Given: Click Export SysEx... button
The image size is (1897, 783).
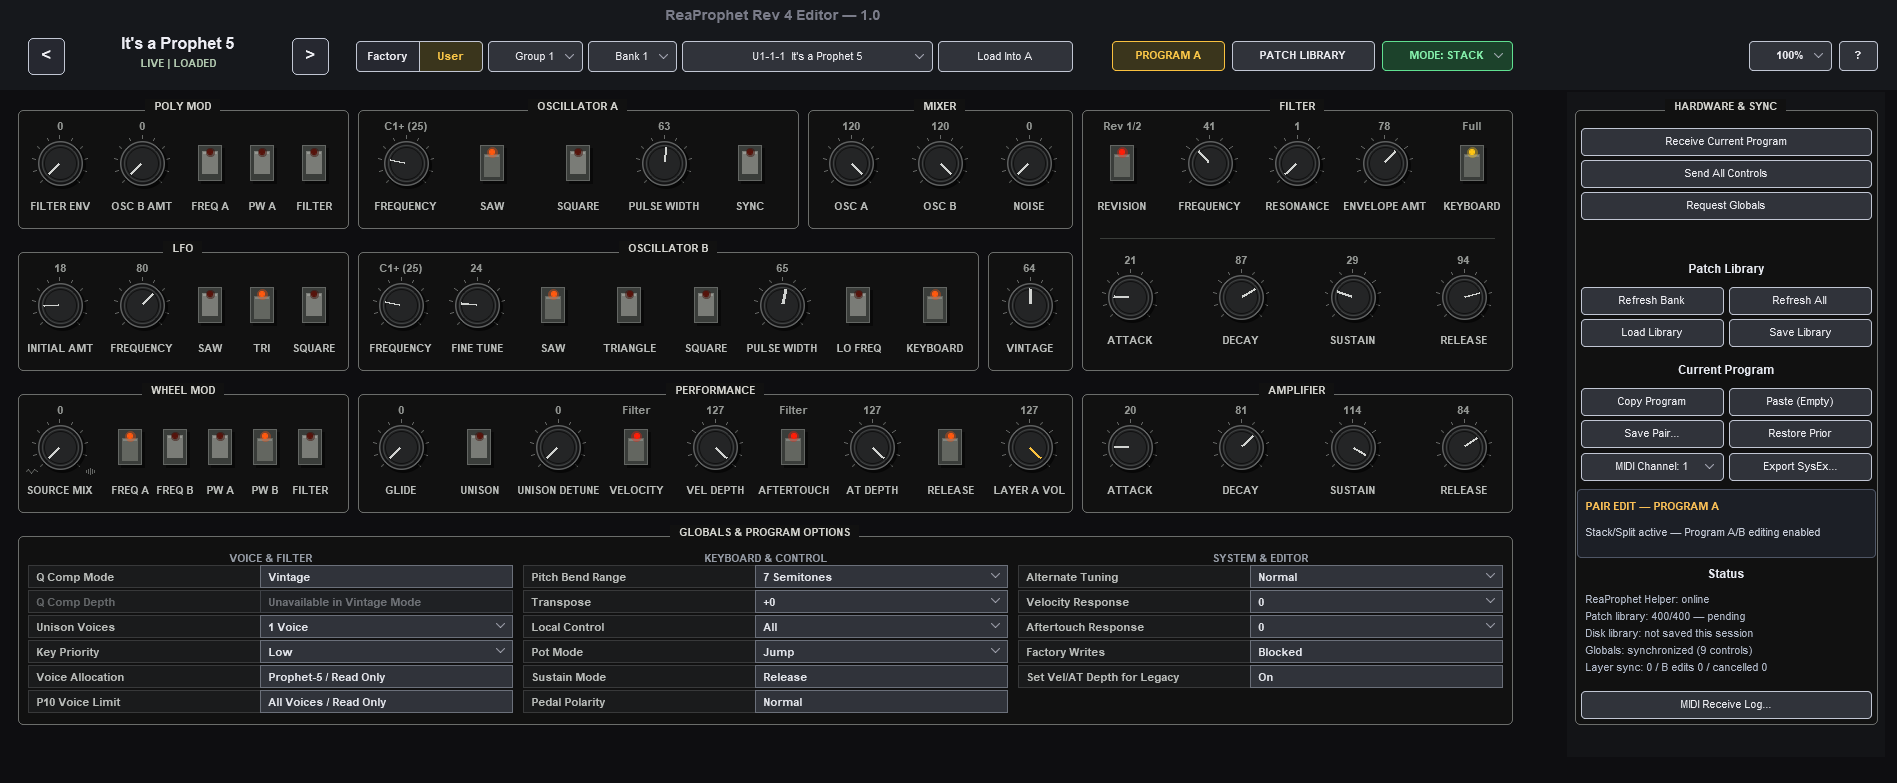Looking at the screenshot, I should point(1800,466).
